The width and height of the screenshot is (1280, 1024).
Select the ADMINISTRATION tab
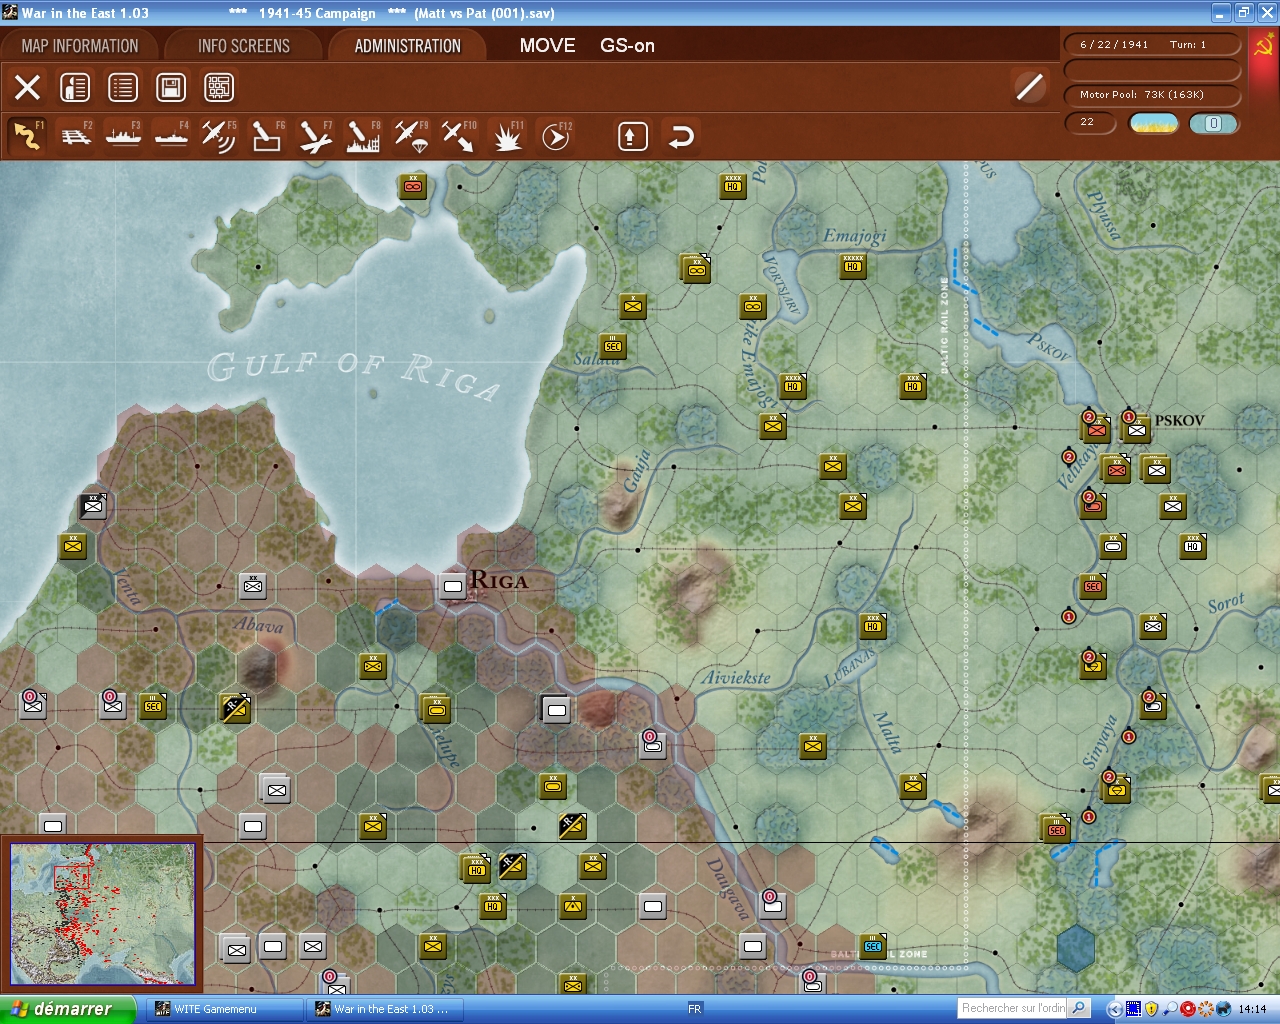click(x=407, y=46)
